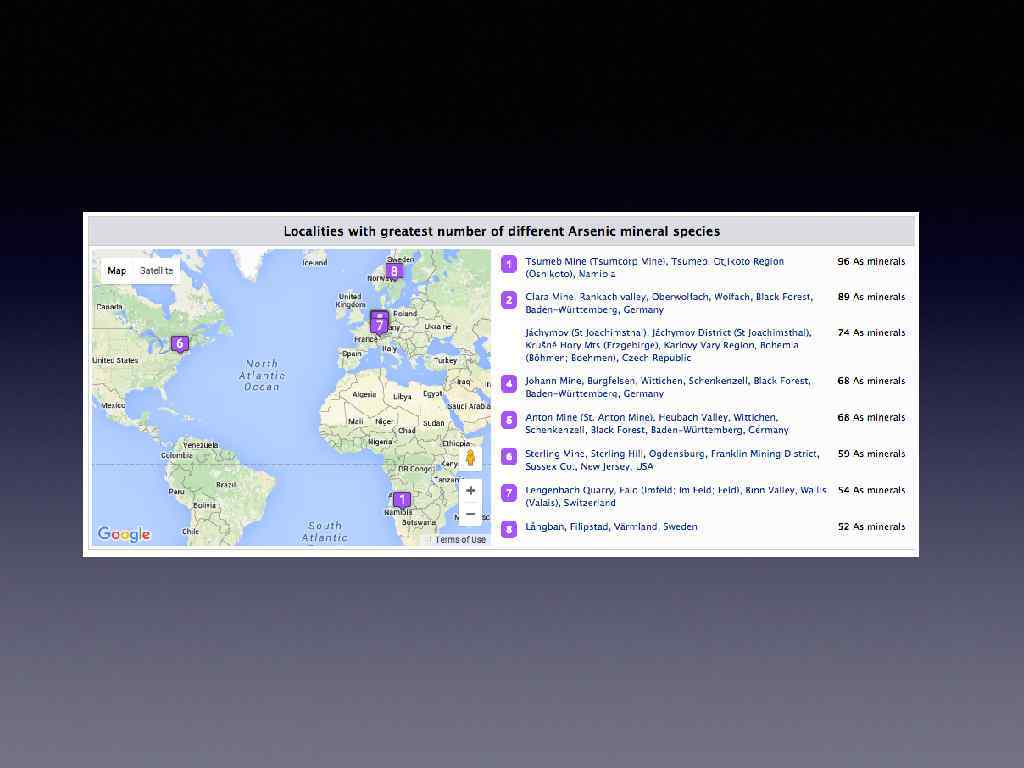Open Johann Mine locality link
Image resolution: width=1024 pixels, height=768 pixels.
click(x=667, y=387)
